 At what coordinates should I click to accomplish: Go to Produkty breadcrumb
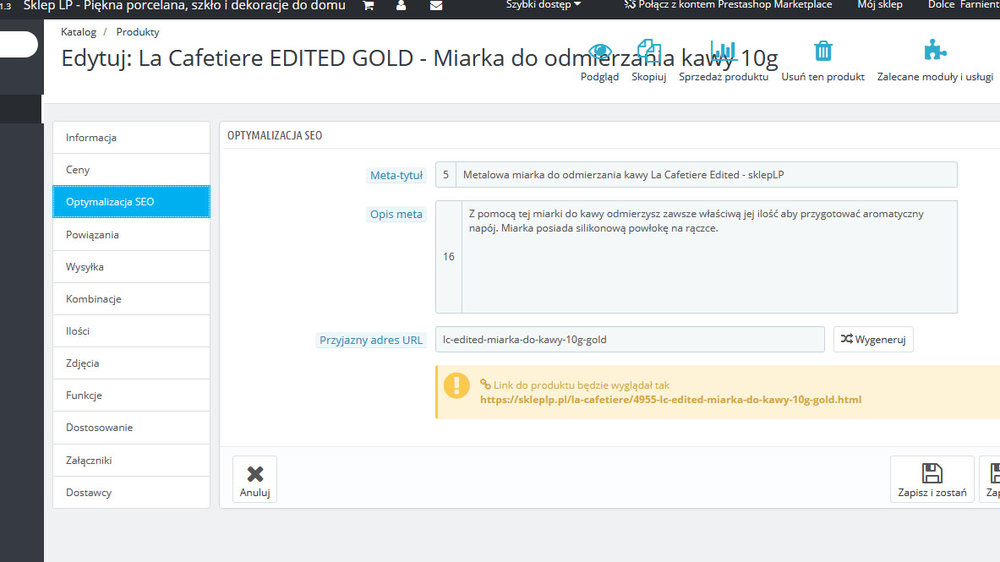pos(138,32)
